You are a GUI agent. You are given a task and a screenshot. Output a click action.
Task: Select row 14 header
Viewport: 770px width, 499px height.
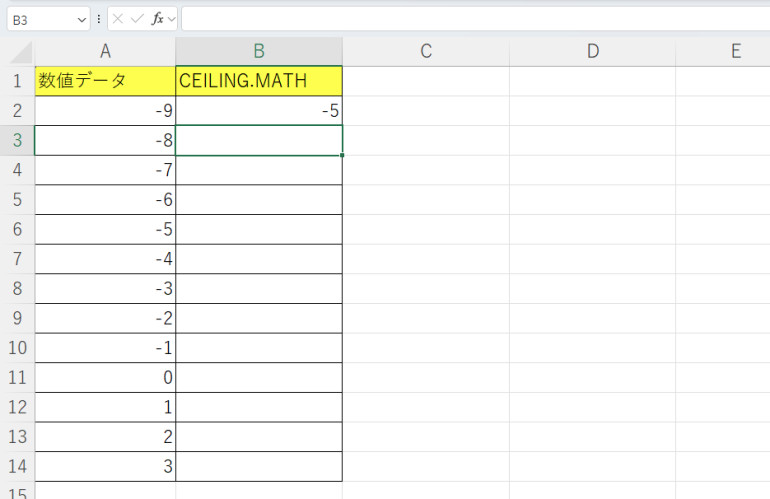click(x=17, y=466)
